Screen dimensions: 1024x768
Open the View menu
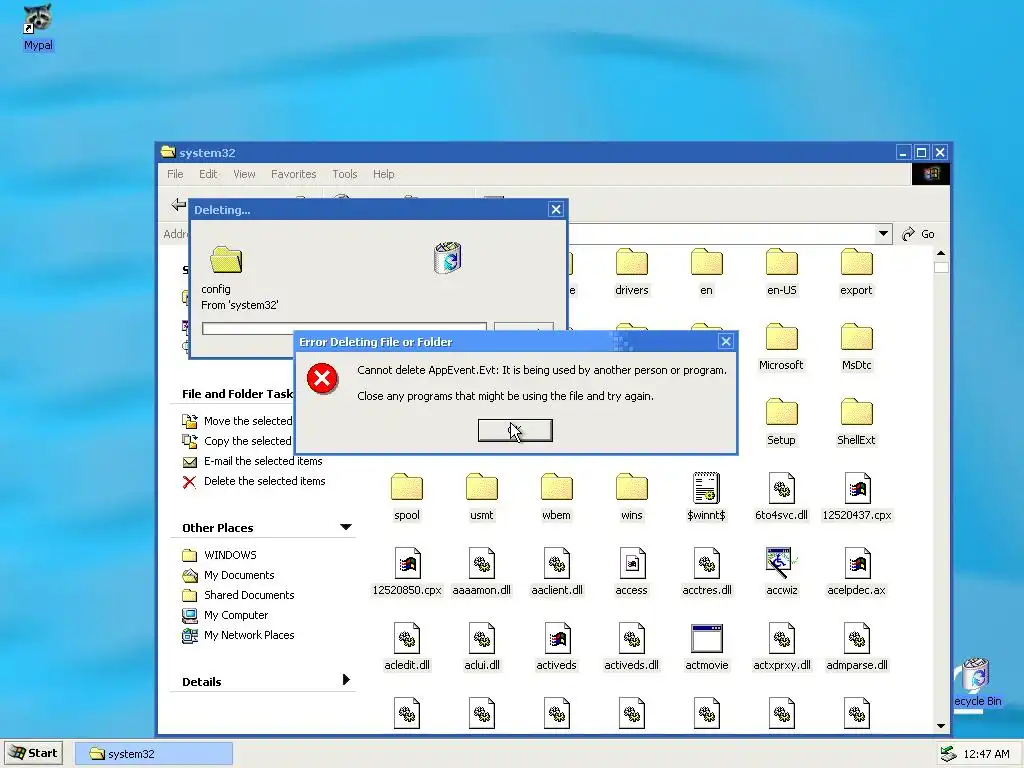244,174
